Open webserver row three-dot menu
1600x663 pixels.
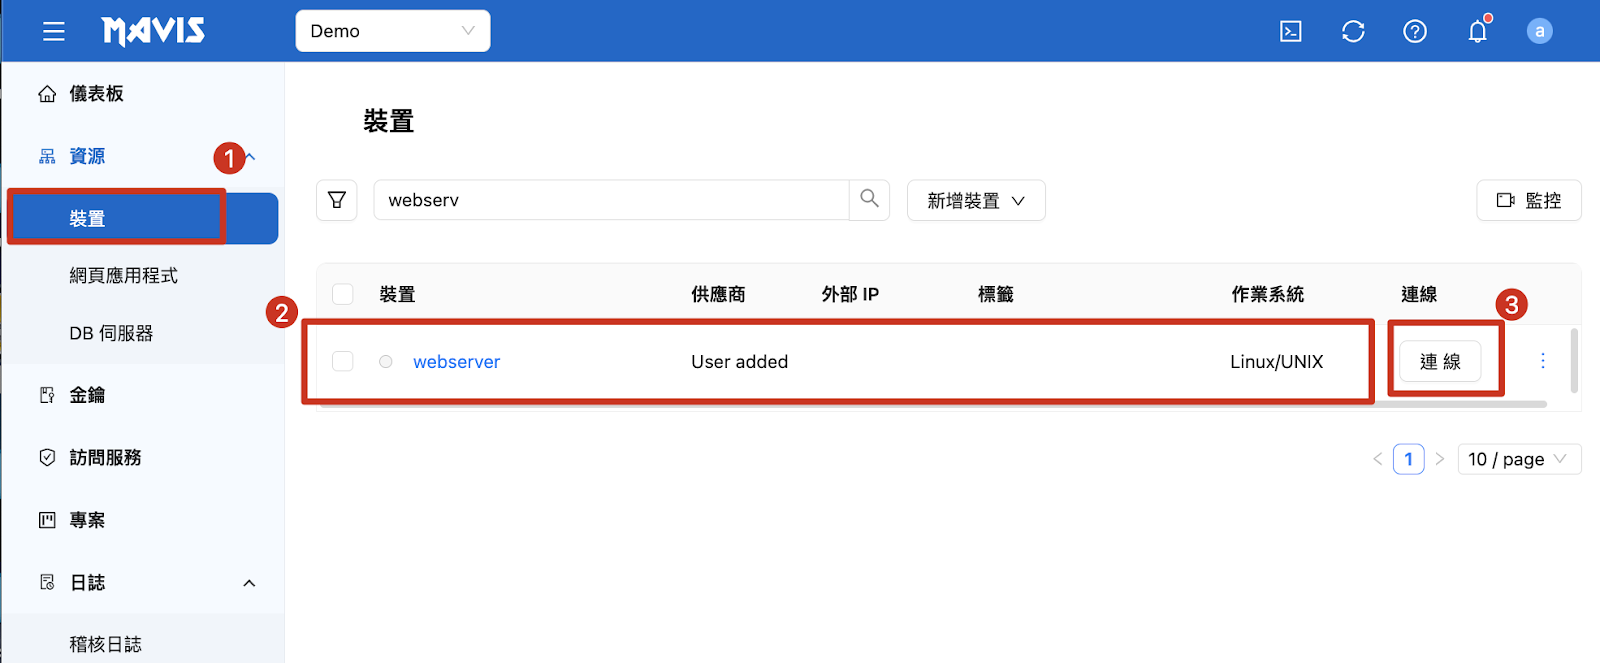point(1543,361)
